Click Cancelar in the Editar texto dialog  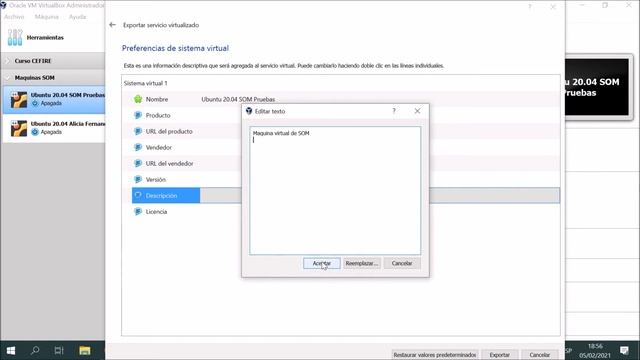click(x=402, y=263)
